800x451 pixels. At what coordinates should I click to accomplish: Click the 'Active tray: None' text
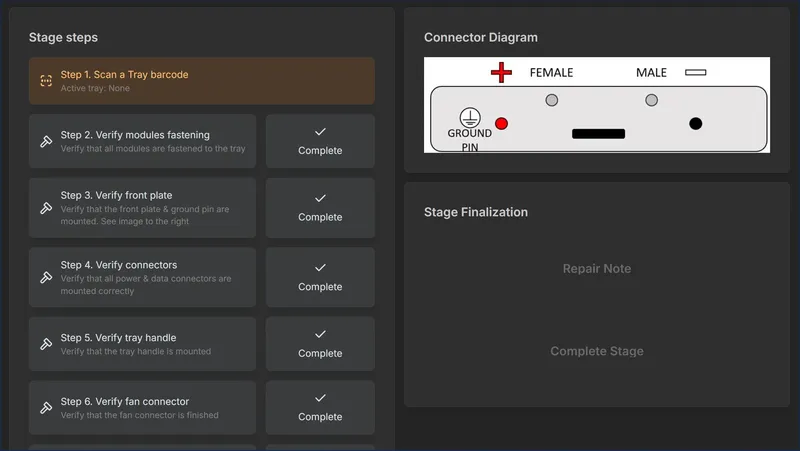tap(95, 88)
